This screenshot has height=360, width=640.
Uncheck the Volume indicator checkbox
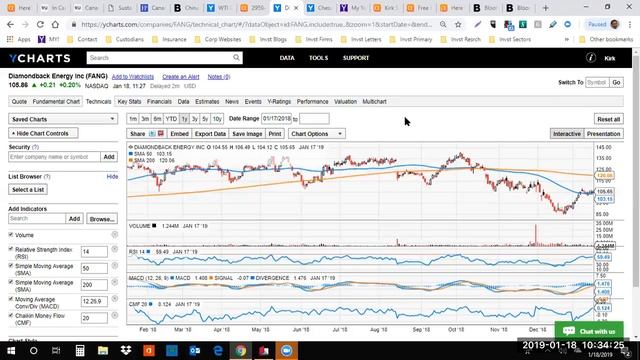click(x=11, y=235)
